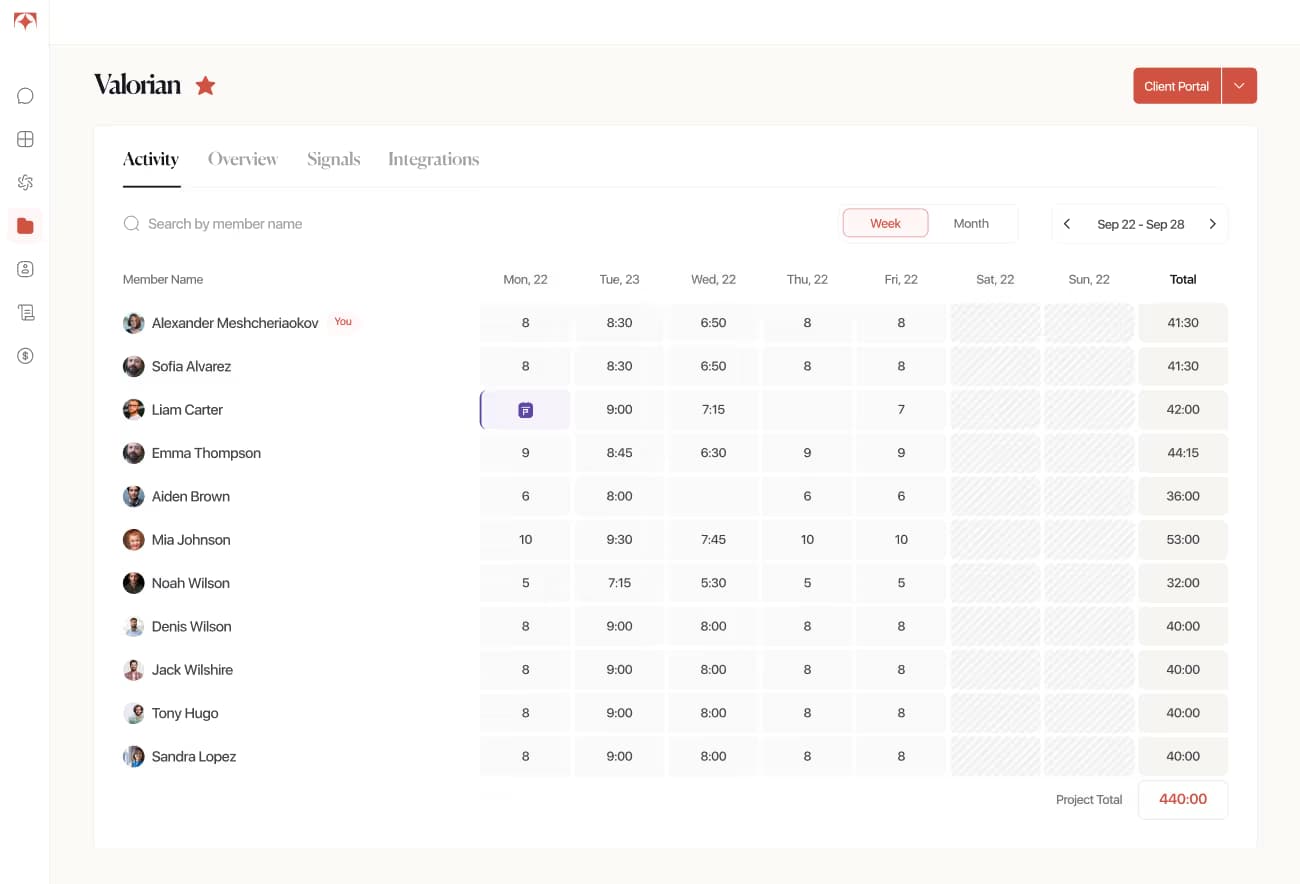
Task: Click Alexander Meshcheriaokov's avatar
Action: coord(133,323)
